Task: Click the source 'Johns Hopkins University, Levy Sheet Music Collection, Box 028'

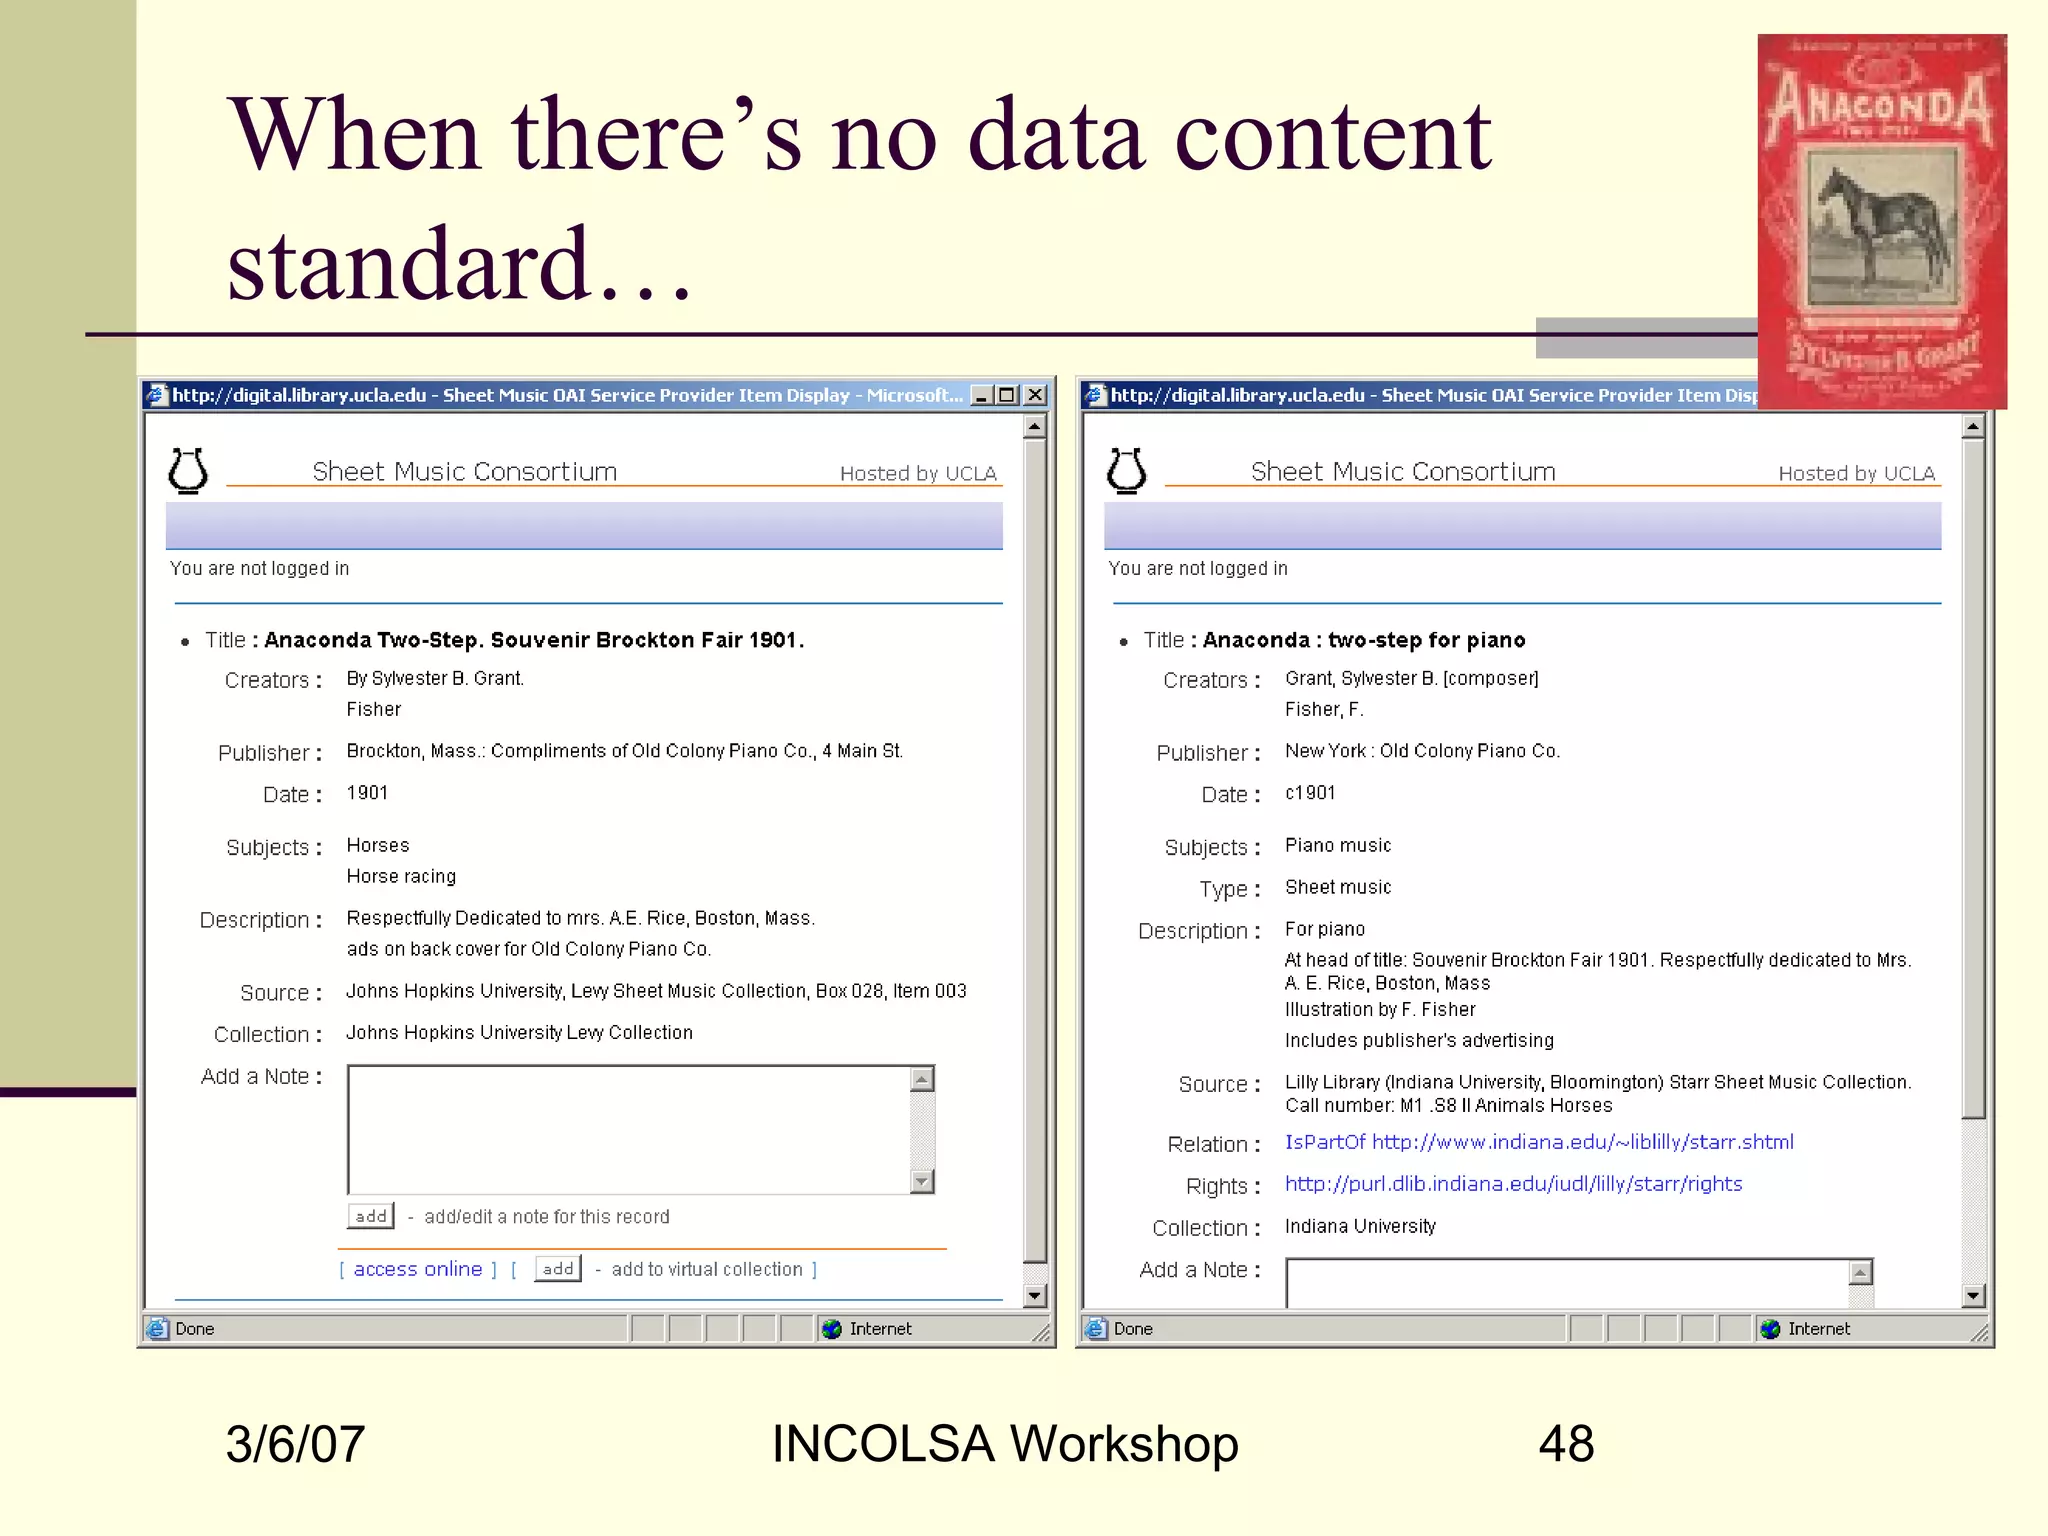Action: pos(656,991)
